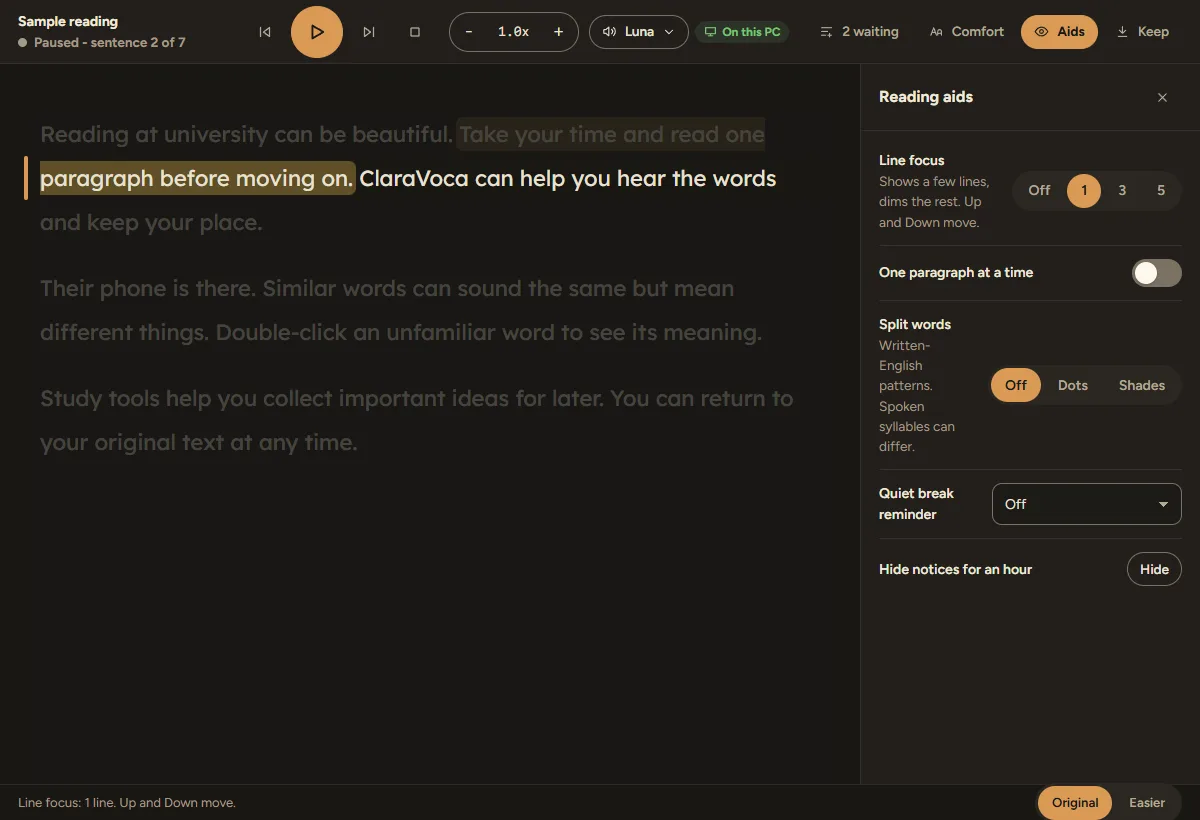Set Line focus to 5 lines
1200x820 pixels.
(x=1161, y=190)
